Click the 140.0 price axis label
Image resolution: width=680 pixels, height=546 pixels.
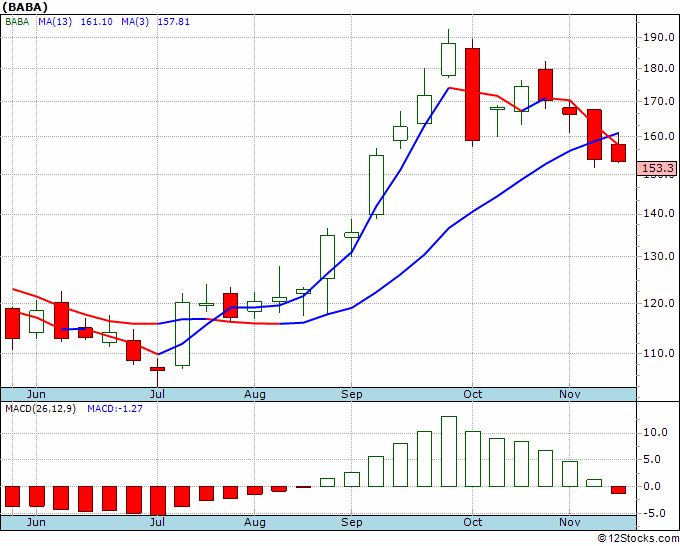click(x=658, y=213)
